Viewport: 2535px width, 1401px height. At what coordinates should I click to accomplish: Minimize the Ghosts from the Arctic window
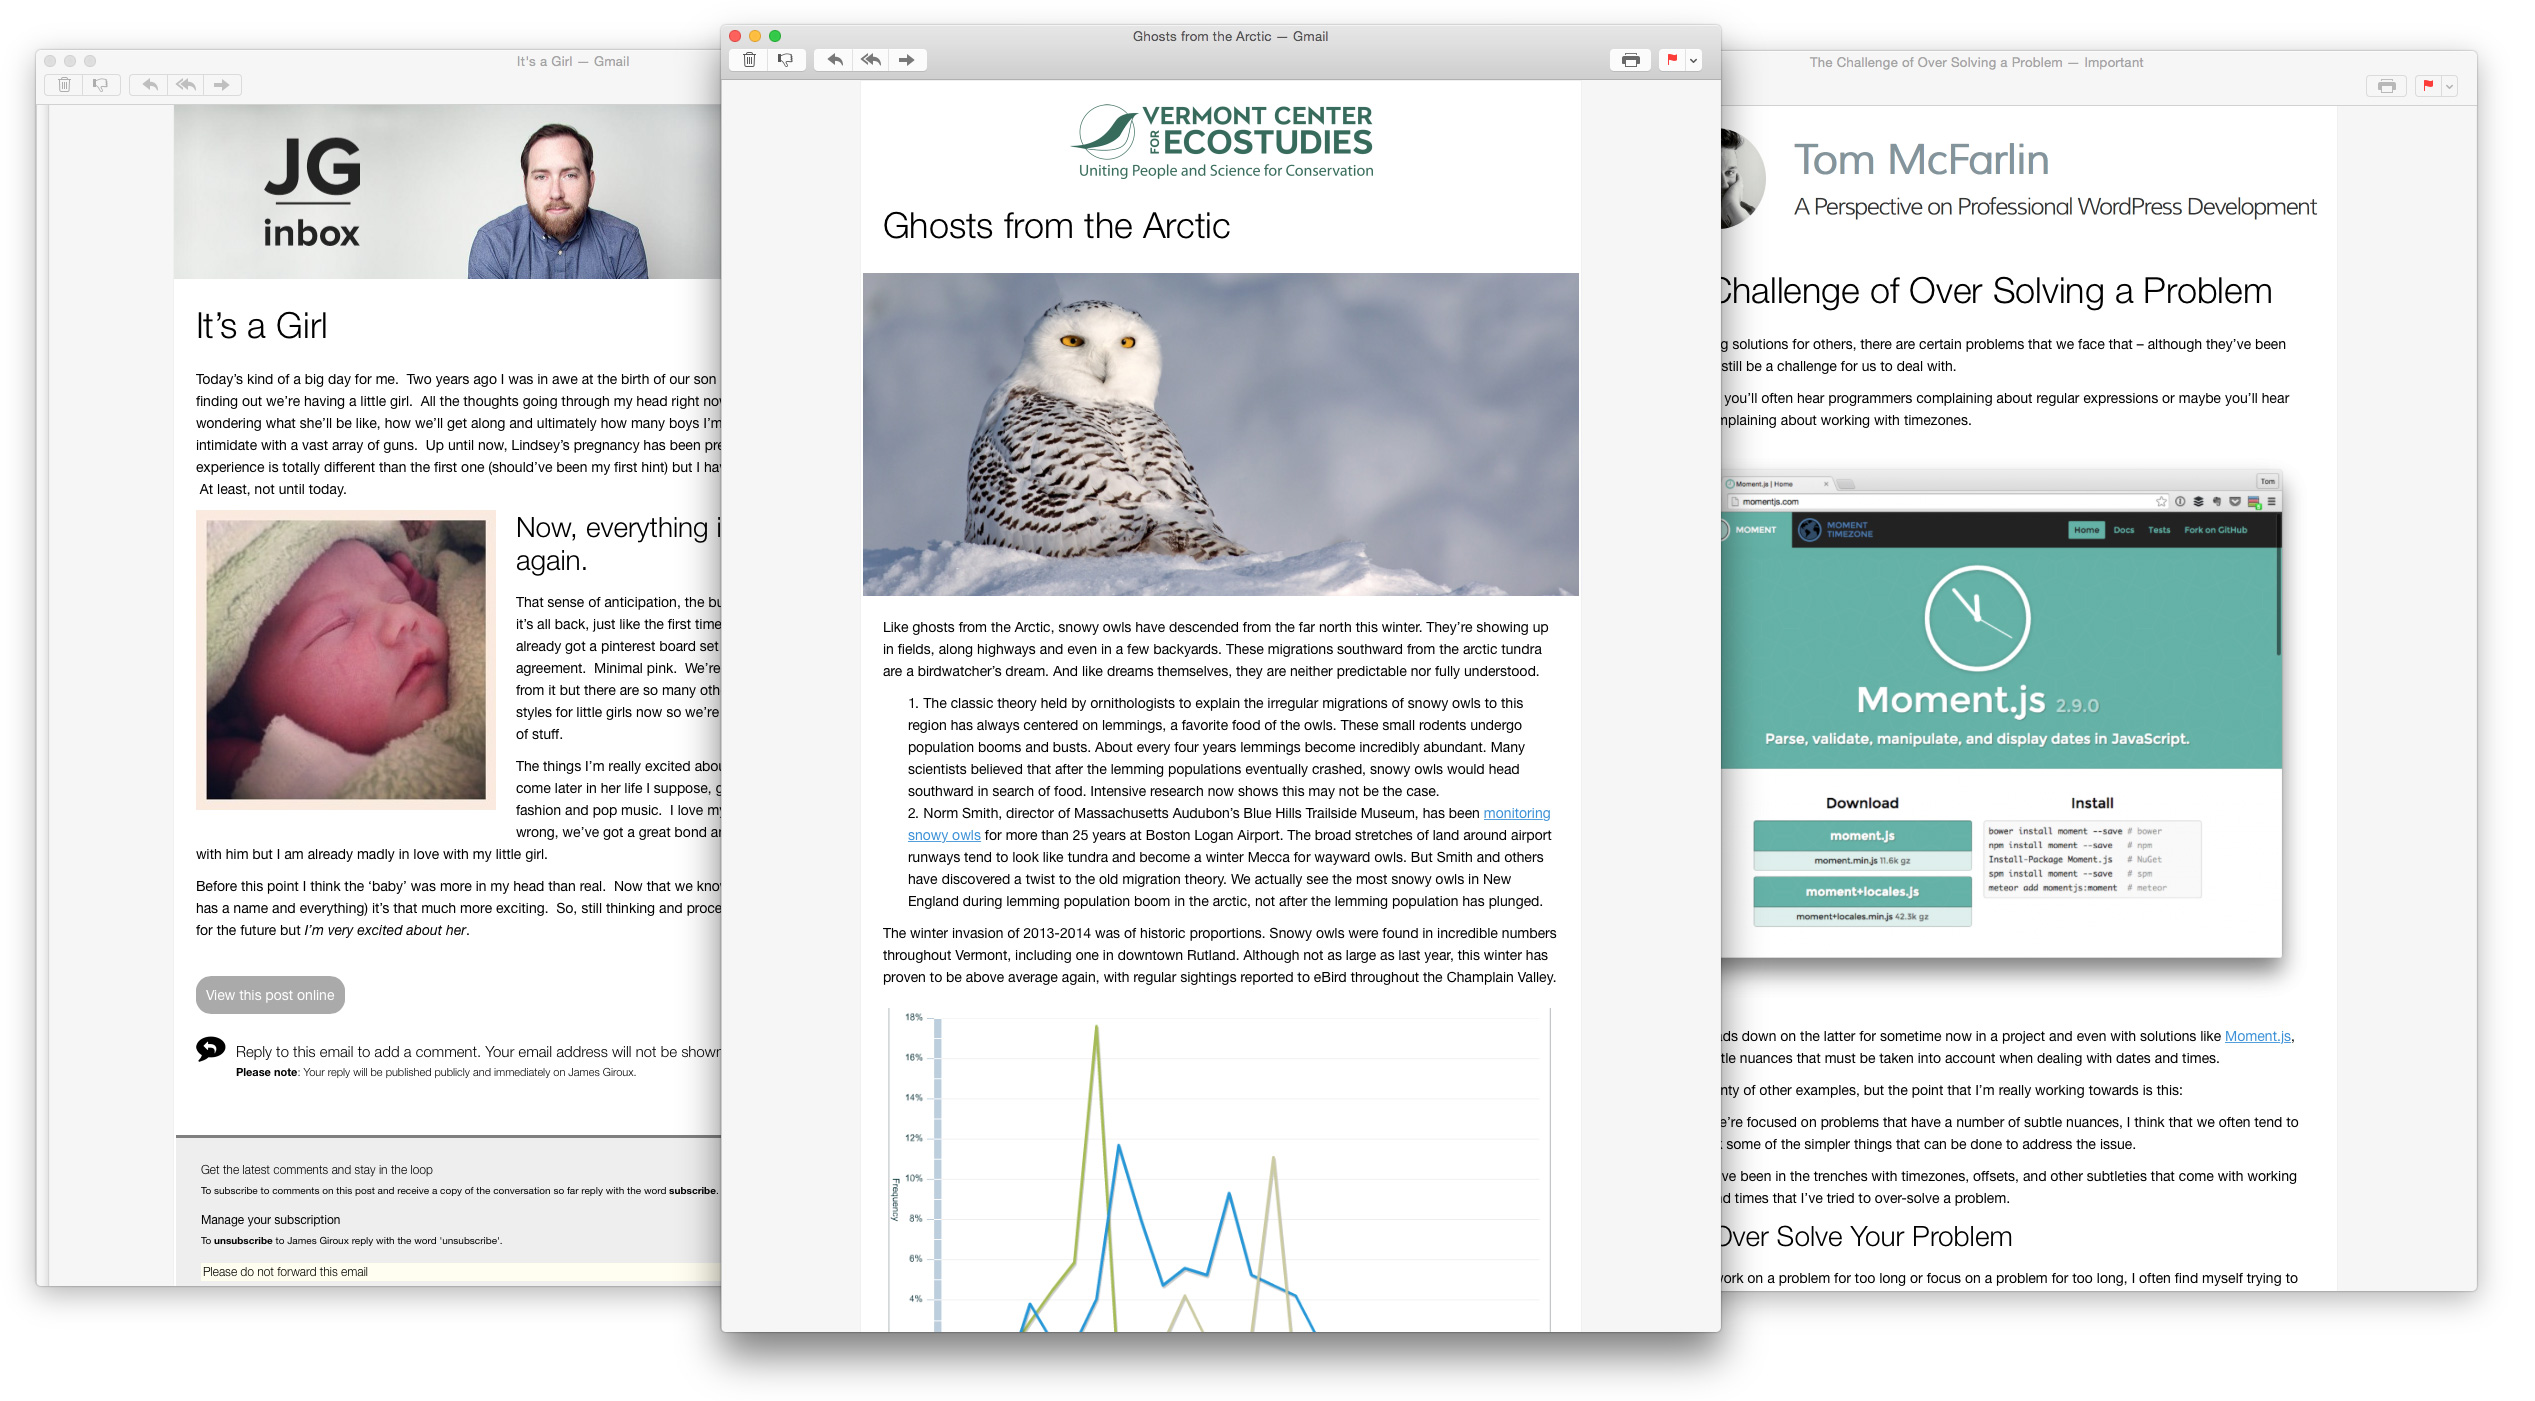pos(755,36)
